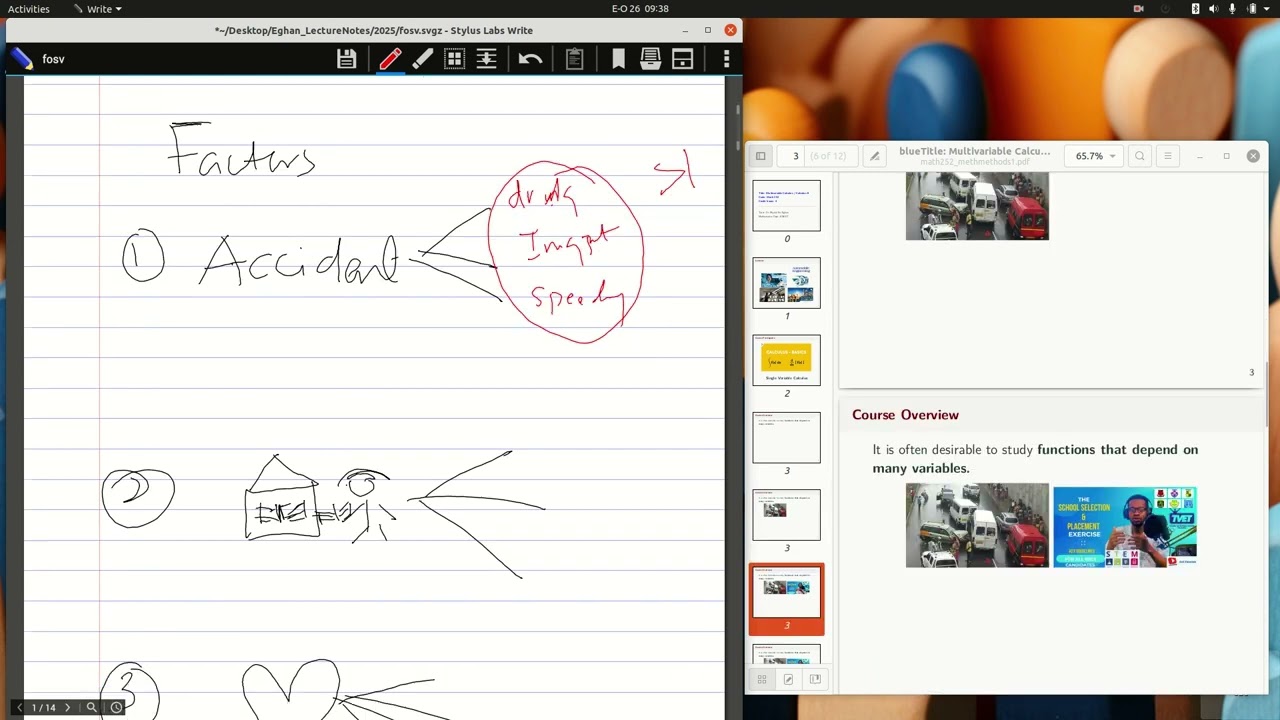This screenshot has height=720, width=1280.
Task: Click the blue pen app icon beside fosv
Action: tap(21, 59)
